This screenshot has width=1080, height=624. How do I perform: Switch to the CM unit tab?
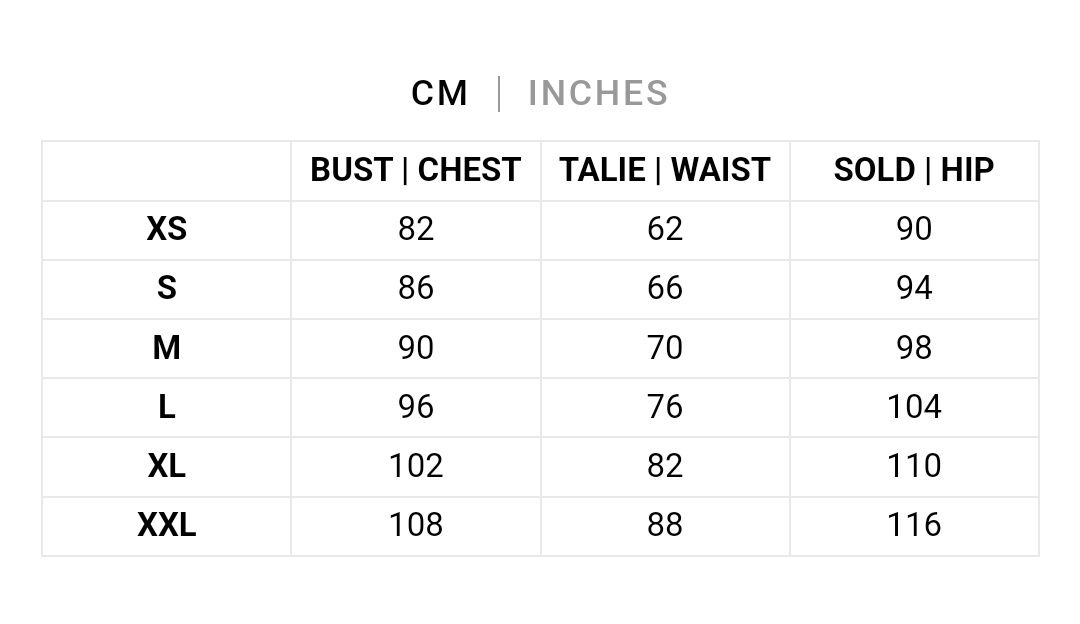[439, 93]
